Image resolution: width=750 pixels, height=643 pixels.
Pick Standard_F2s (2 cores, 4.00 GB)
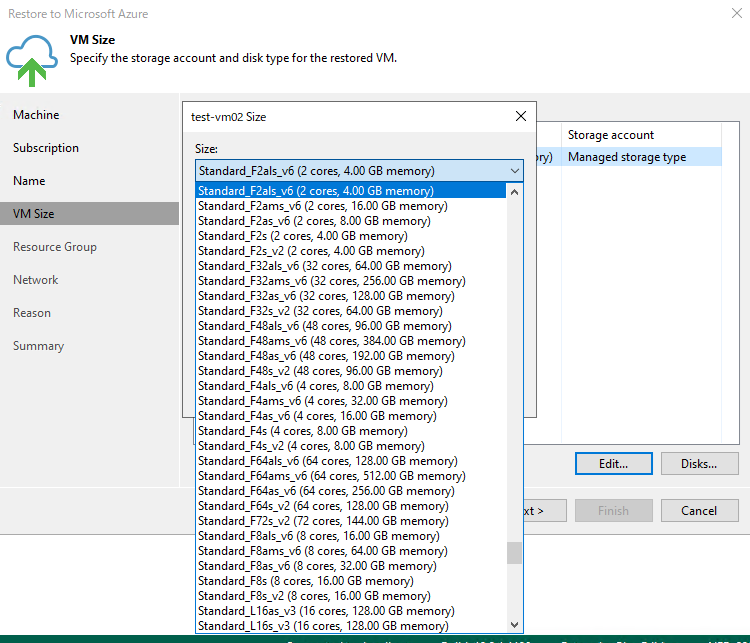pos(351,236)
